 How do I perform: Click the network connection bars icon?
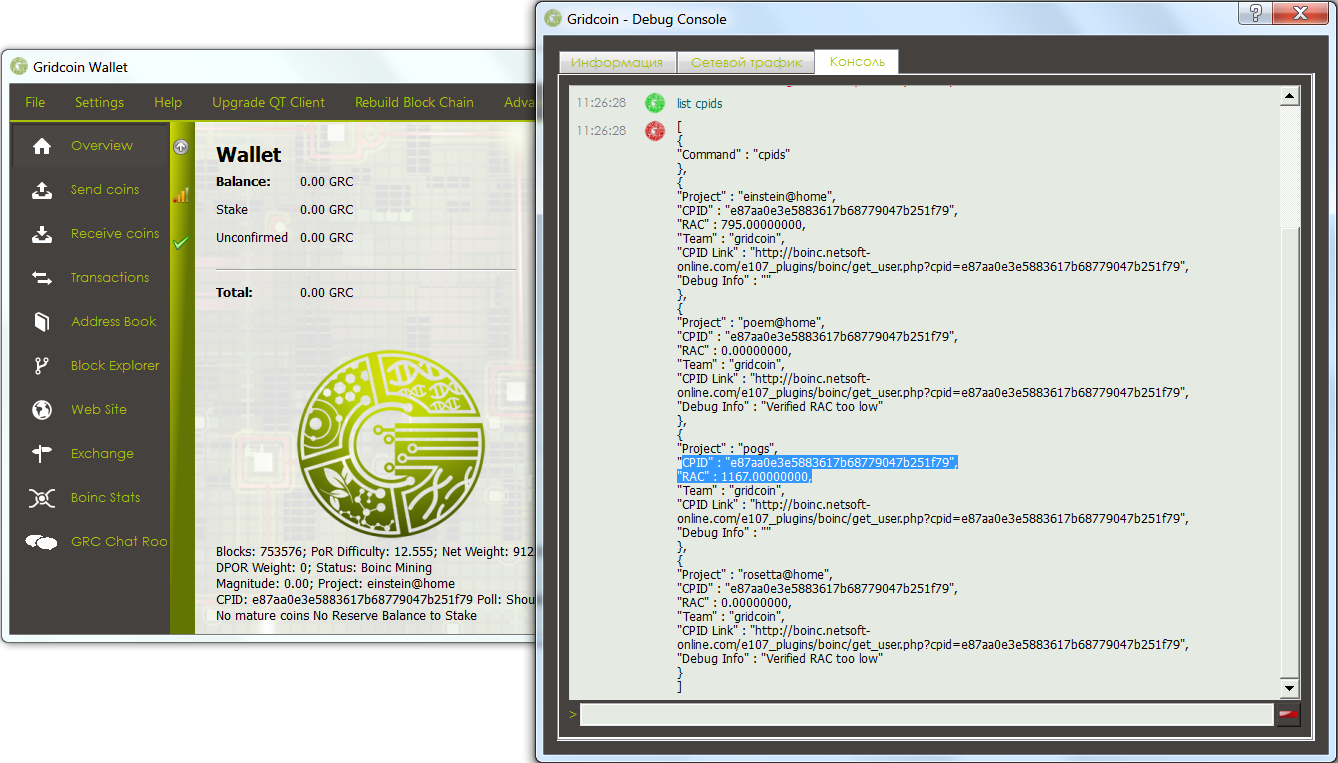tap(181, 195)
